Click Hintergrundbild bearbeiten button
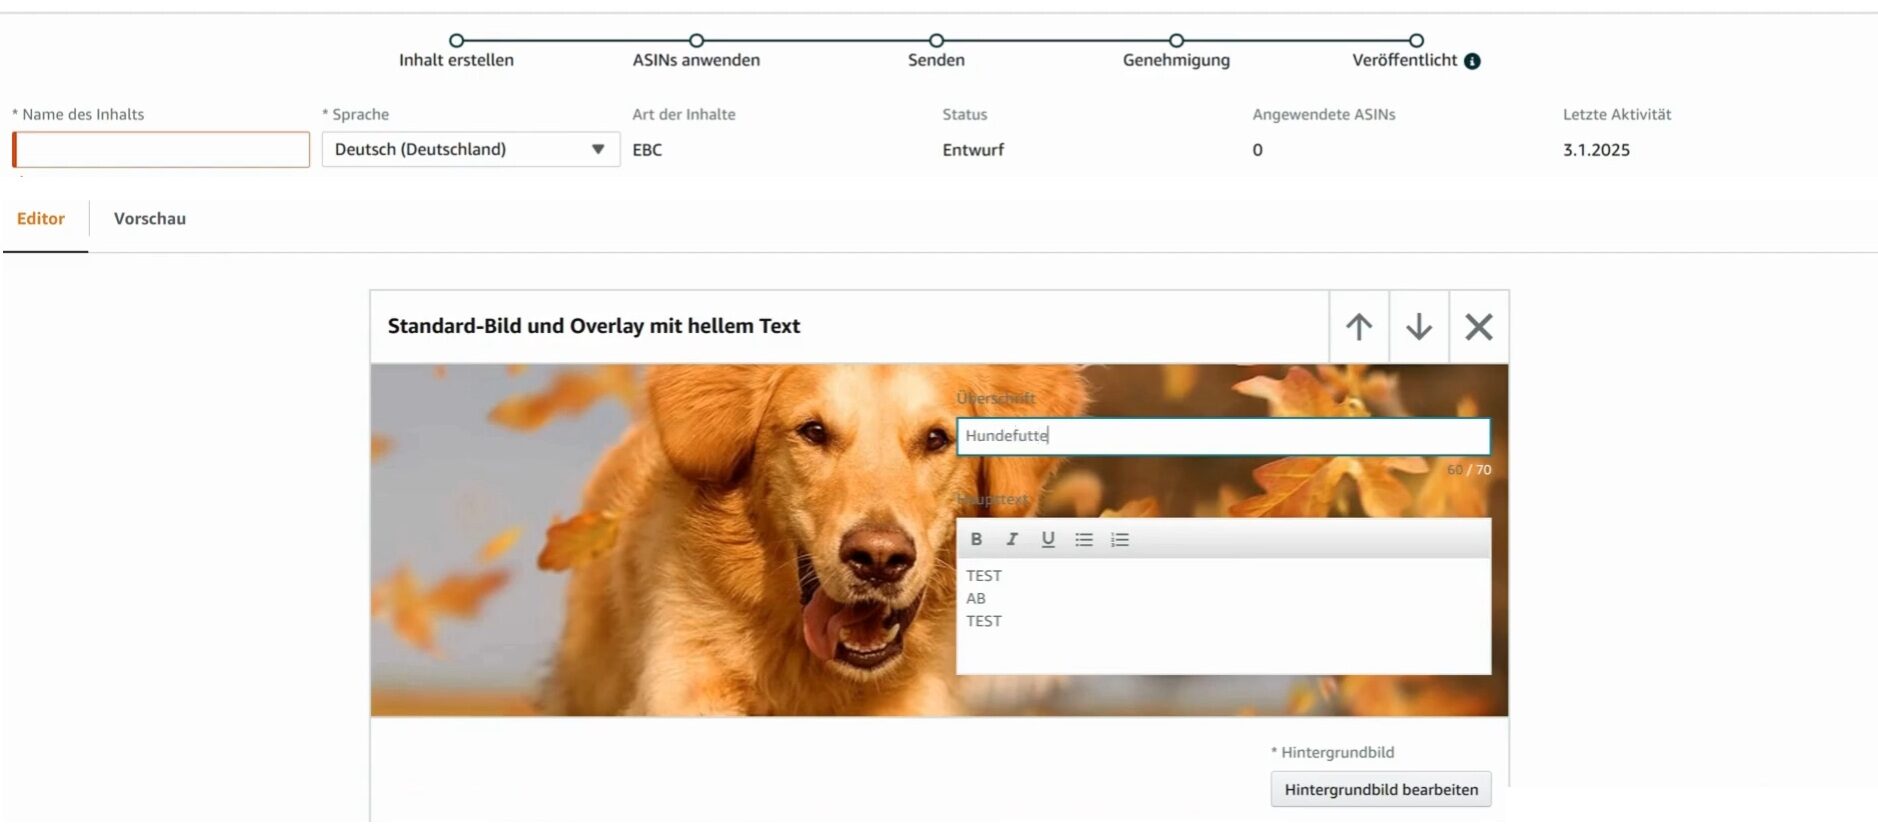The height and width of the screenshot is (826, 1878). pos(1381,789)
